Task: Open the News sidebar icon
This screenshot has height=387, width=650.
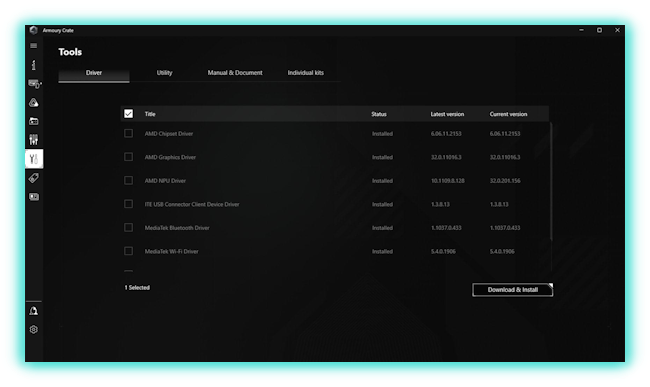Action: [34, 197]
